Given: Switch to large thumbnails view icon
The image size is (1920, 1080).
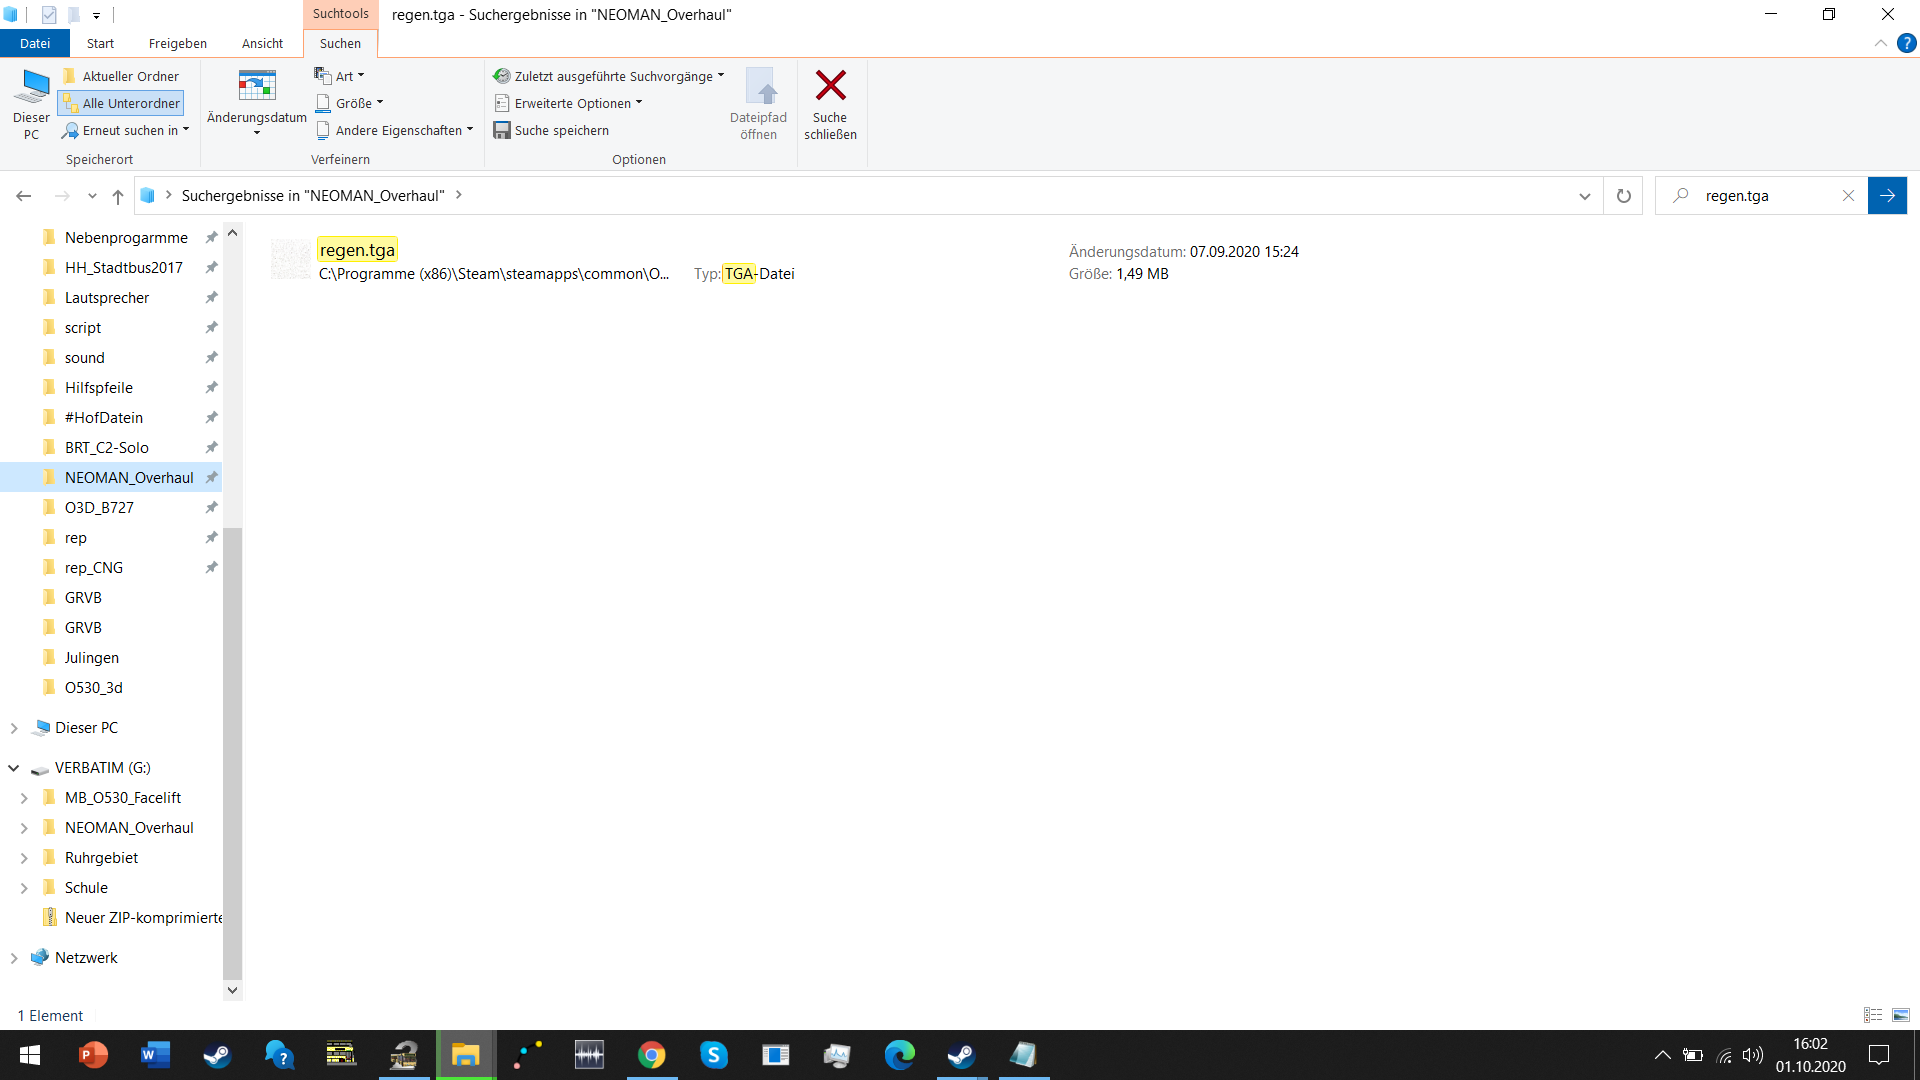Looking at the screenshot, I should (x=1901, y=1015).
